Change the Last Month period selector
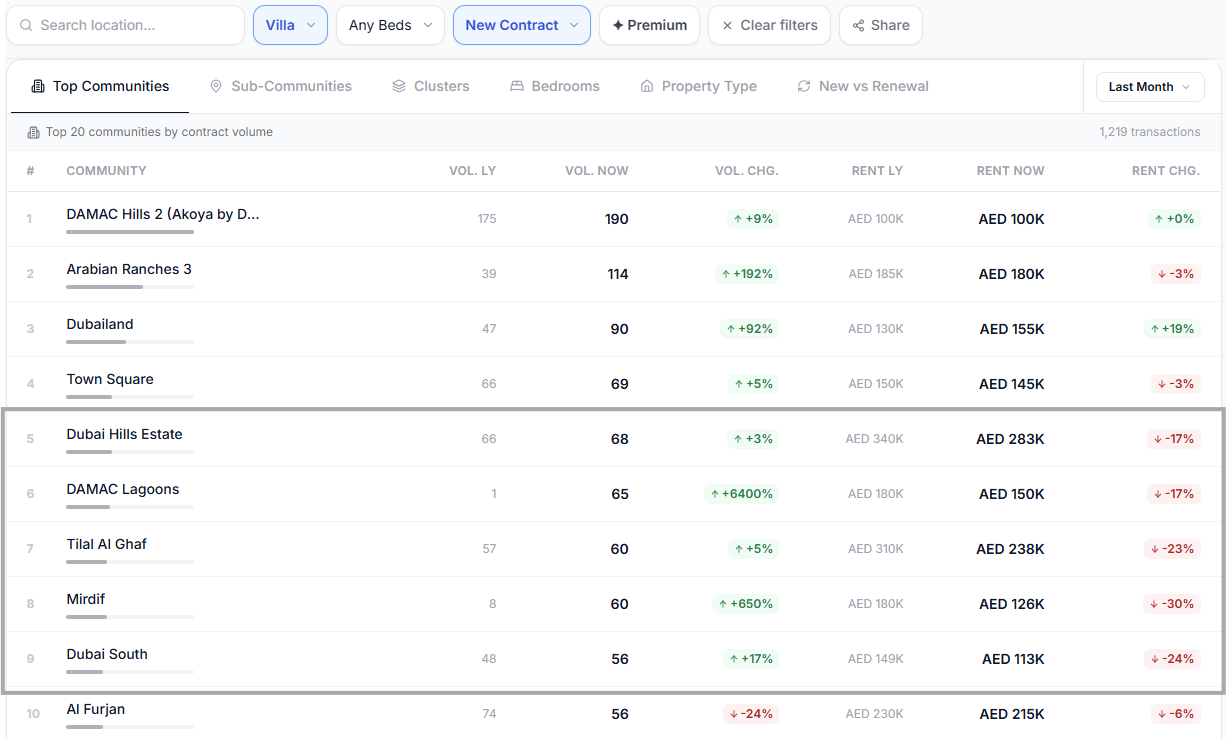 click(x=1150, y=87)
